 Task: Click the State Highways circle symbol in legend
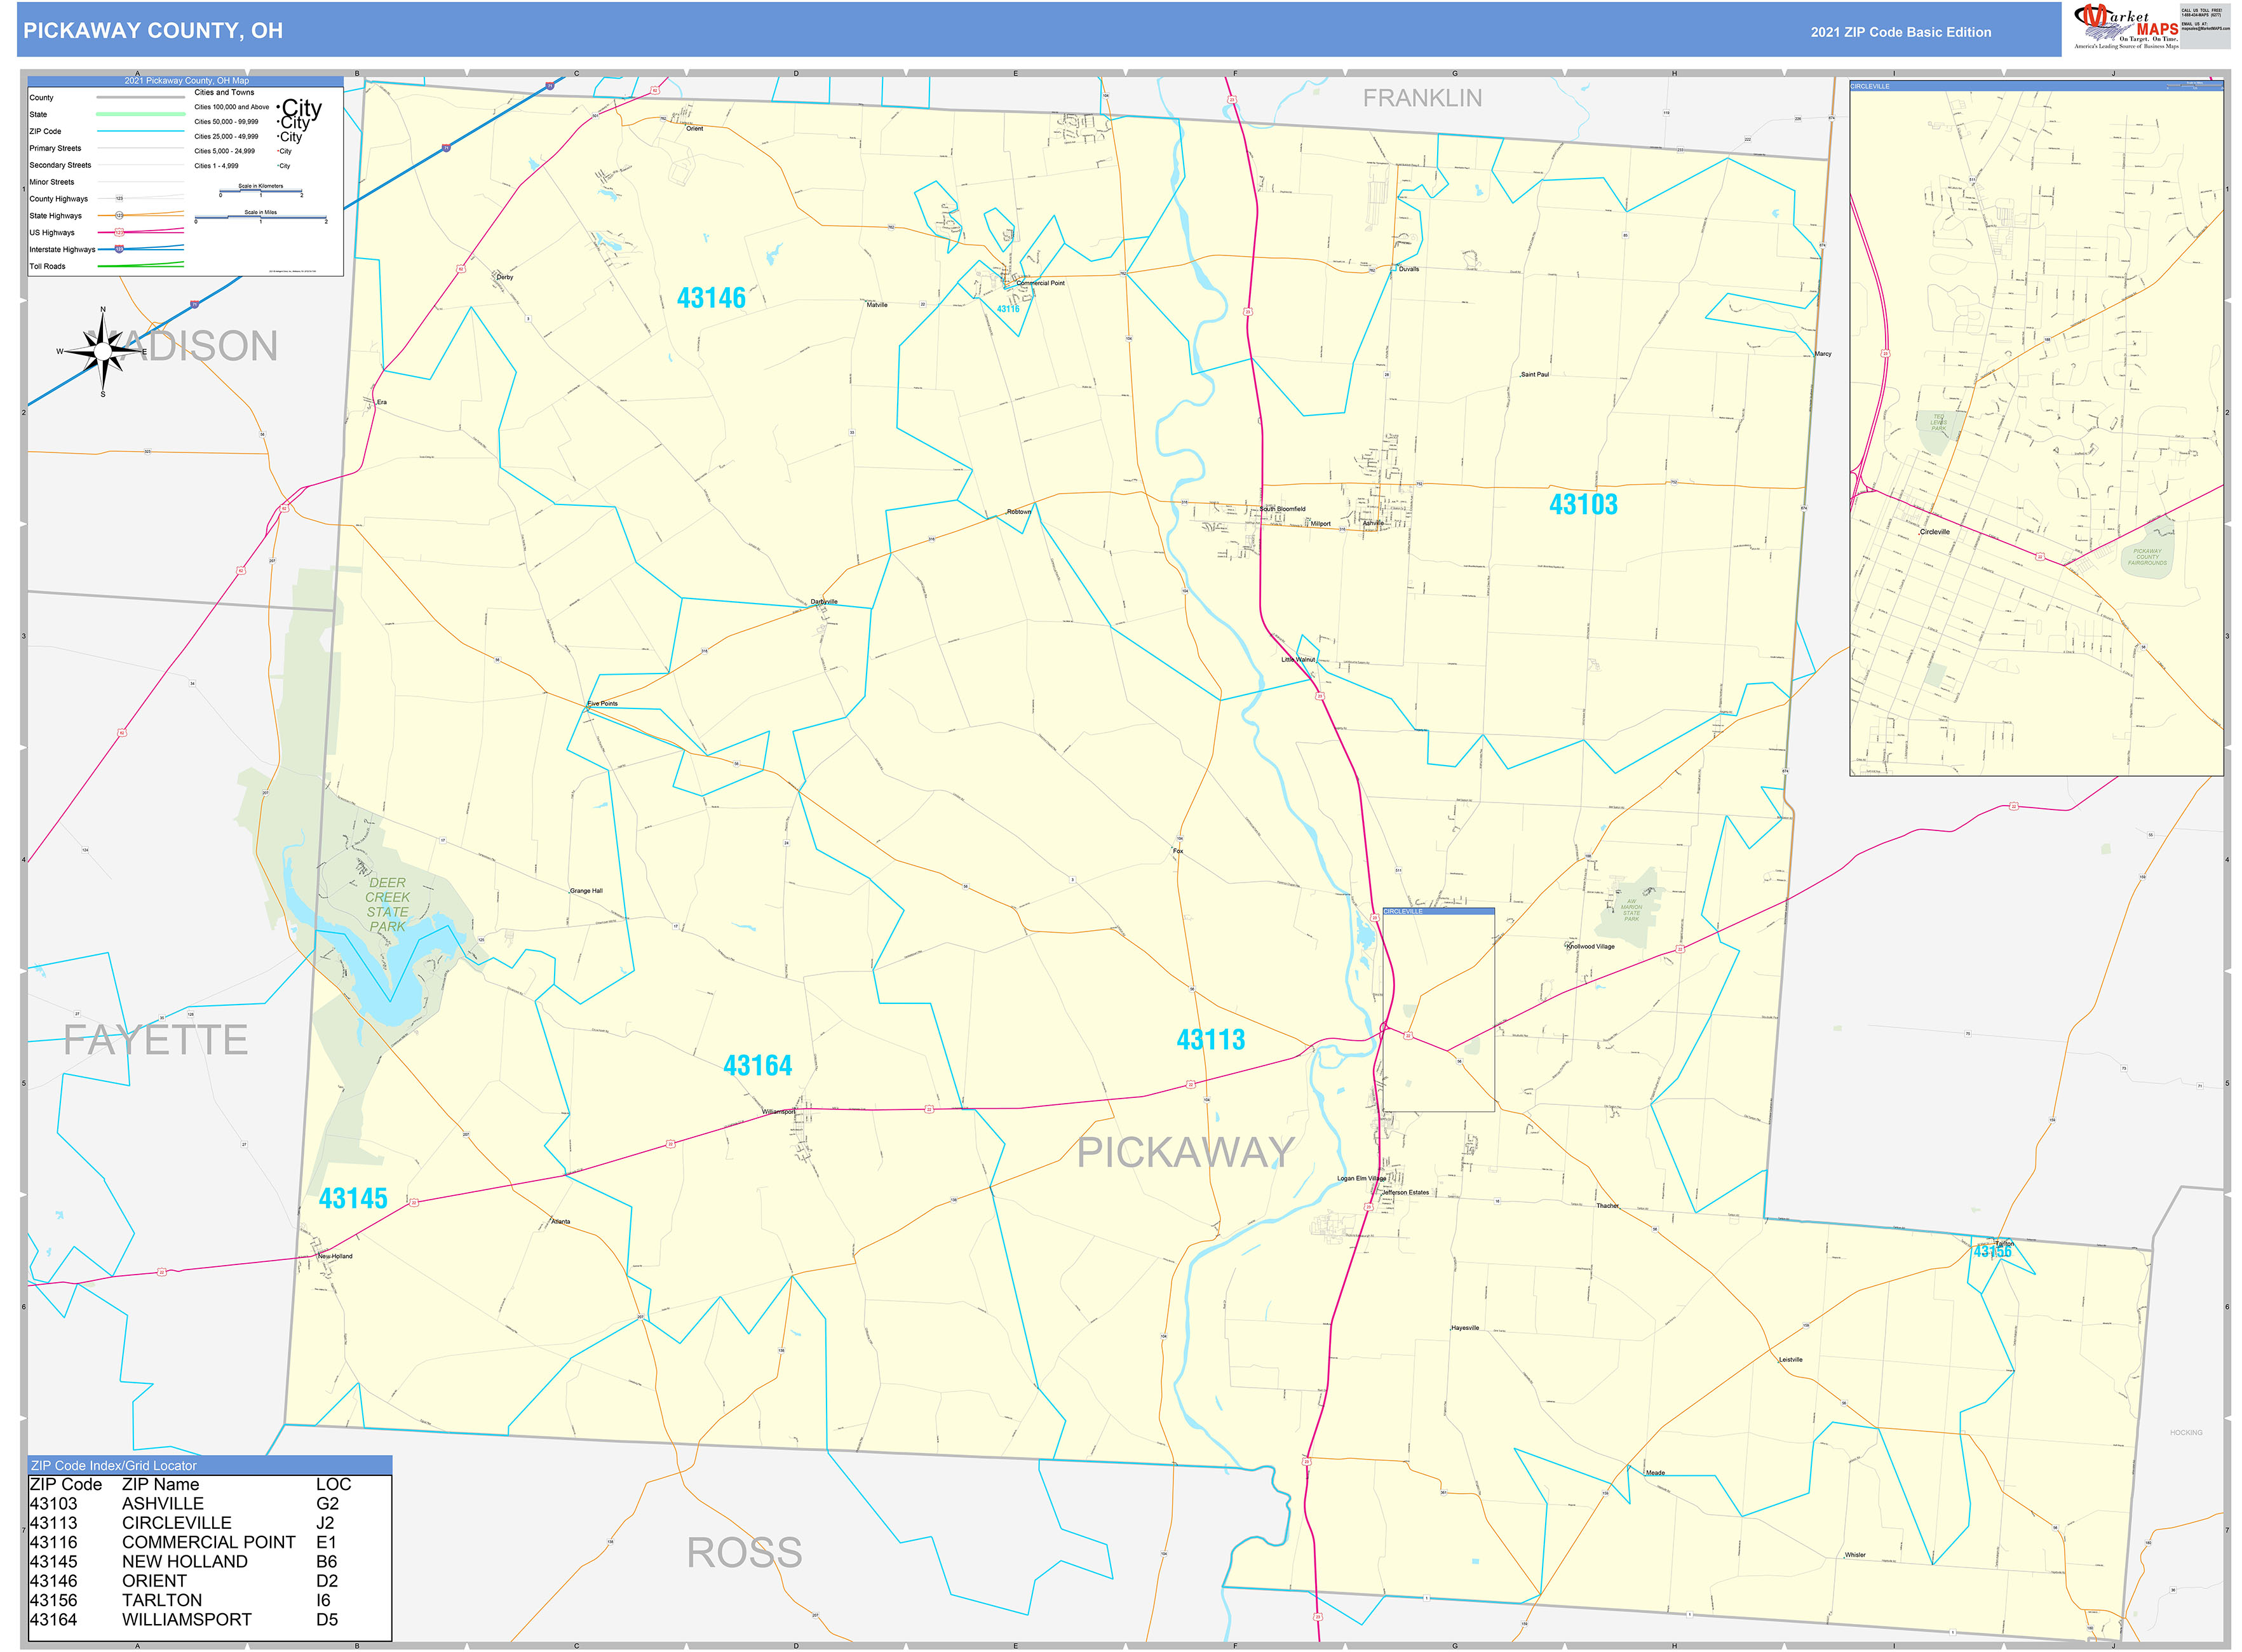pos(119,215)
